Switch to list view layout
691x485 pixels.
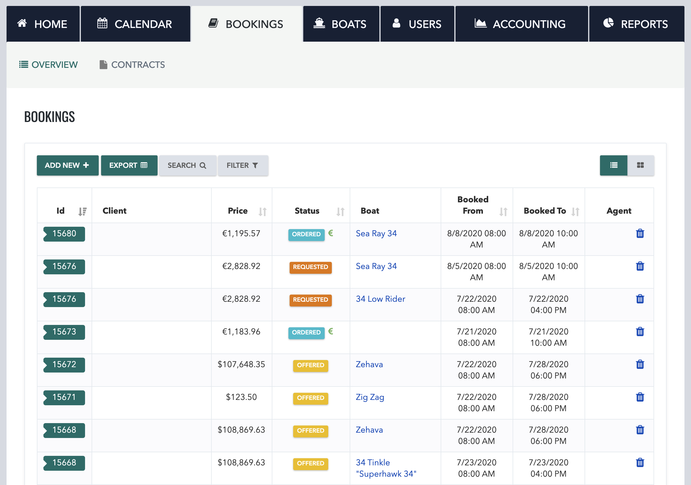613,165
